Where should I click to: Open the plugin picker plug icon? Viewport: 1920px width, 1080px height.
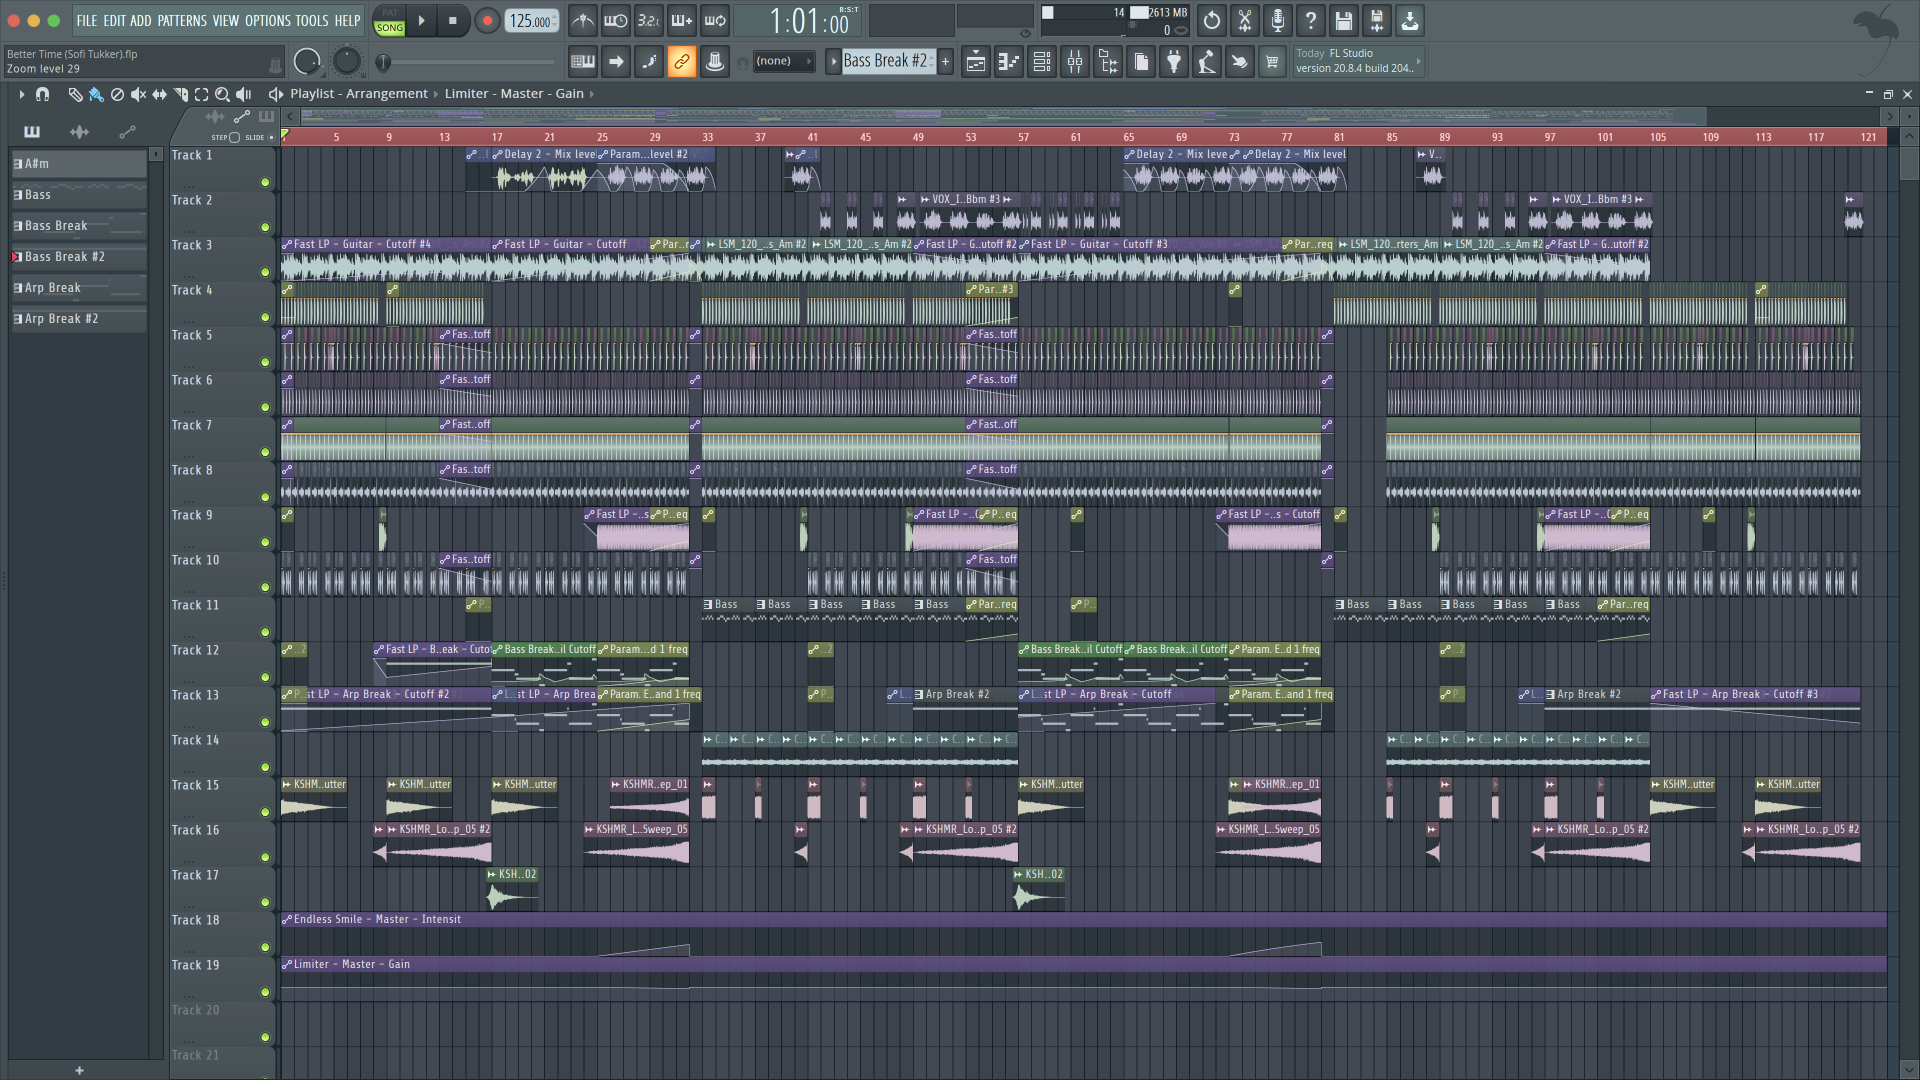(x=1174, y=62)
